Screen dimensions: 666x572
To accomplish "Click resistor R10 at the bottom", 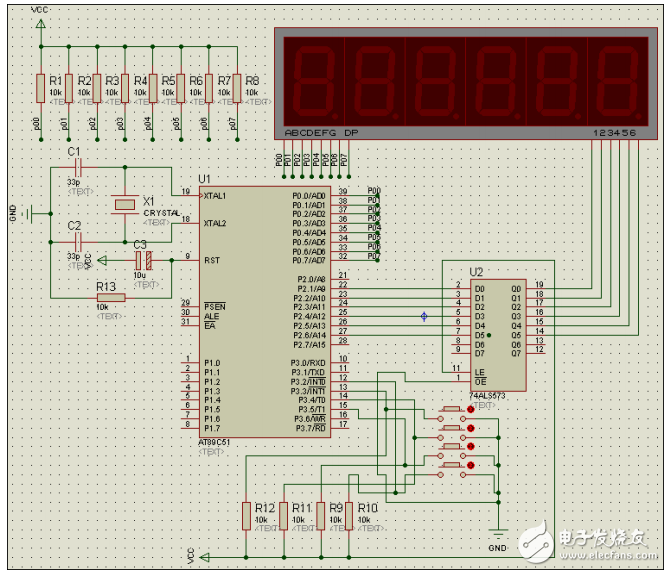I will click(349, 515).
